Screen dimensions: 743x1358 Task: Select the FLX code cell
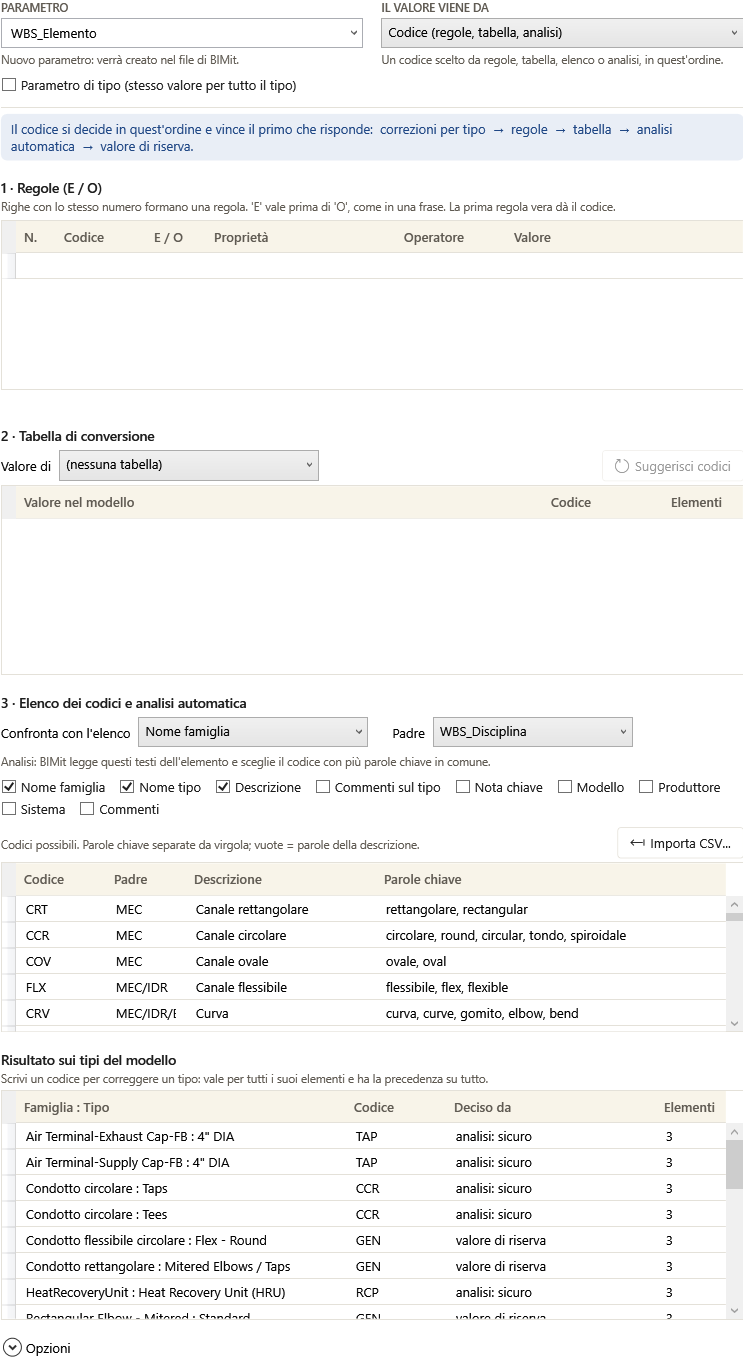(61, 988)
